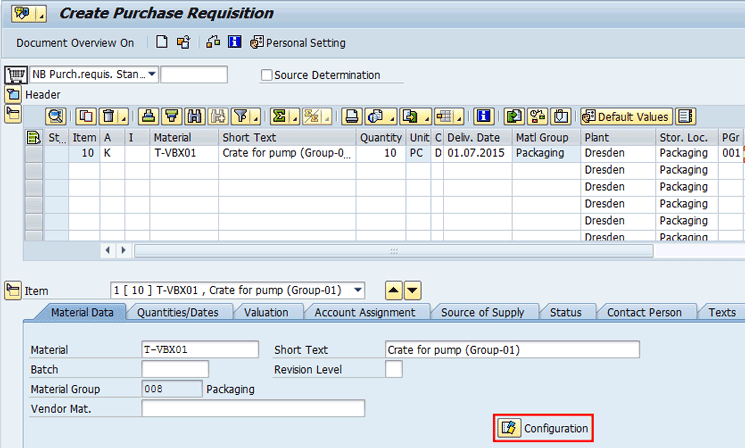Expand the Header section
This screenshot has height=448, width=745.
click(14, 95)
